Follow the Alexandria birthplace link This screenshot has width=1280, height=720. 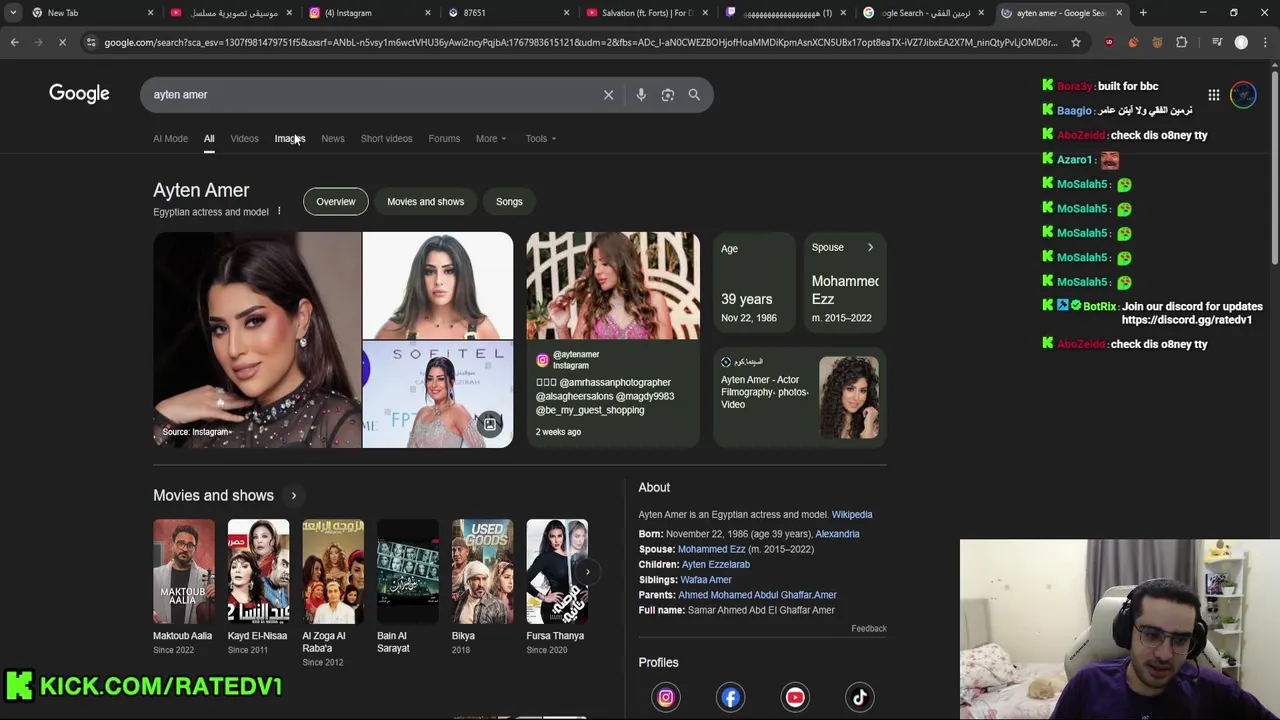pyautogui.click(x=837, y=534)
